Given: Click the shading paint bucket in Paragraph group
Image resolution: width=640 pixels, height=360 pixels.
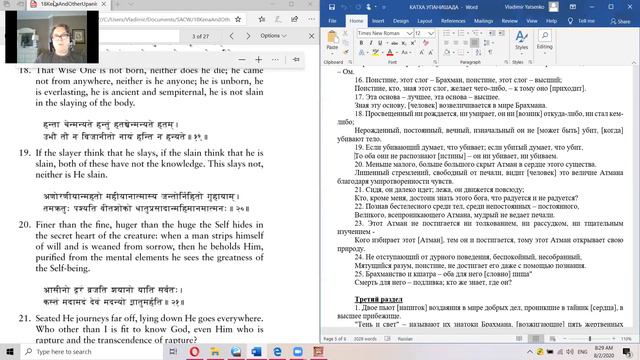Looking at the screenshot, I should pos(448,52).
